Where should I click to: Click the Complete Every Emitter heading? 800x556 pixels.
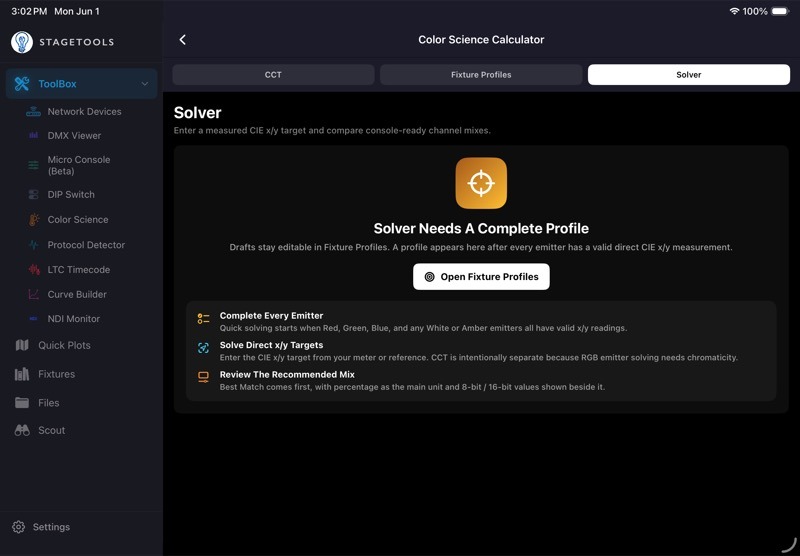pos(271,316)
